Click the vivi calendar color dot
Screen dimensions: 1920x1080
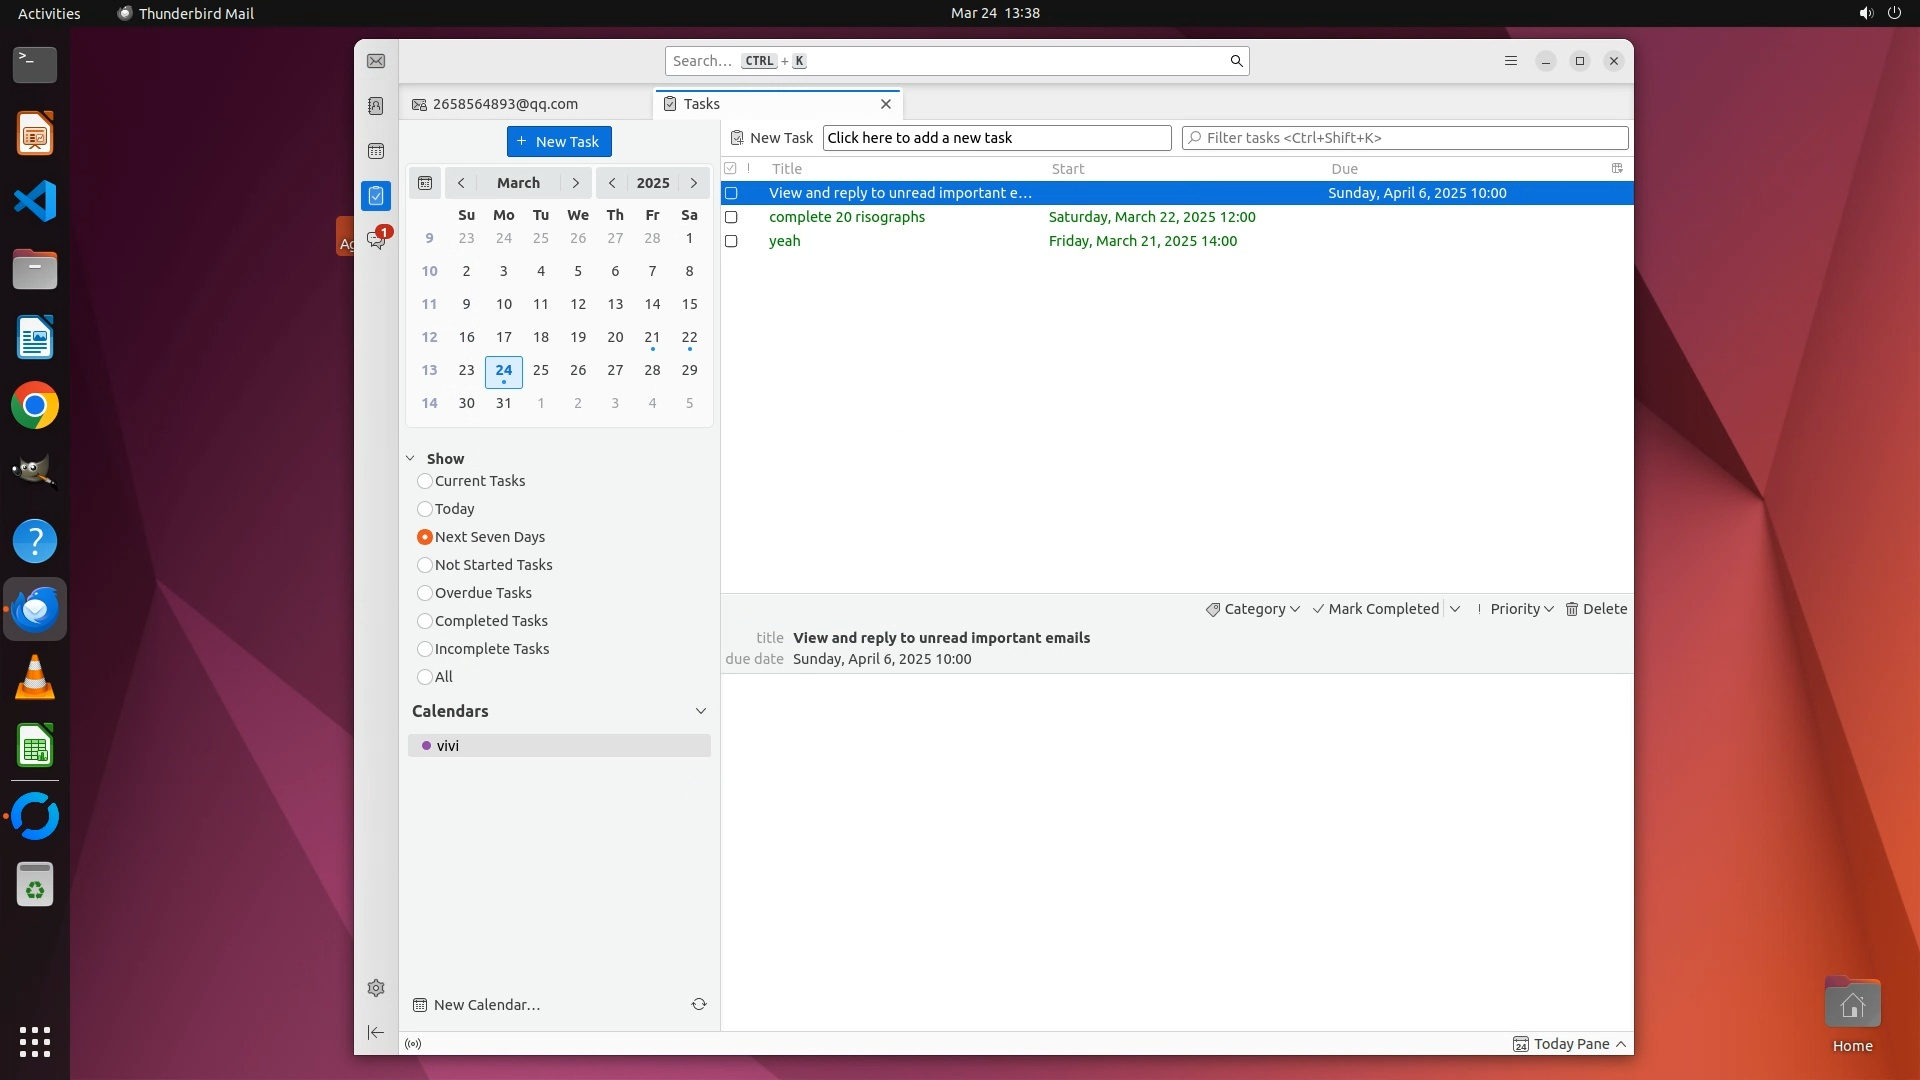point(426,746)
